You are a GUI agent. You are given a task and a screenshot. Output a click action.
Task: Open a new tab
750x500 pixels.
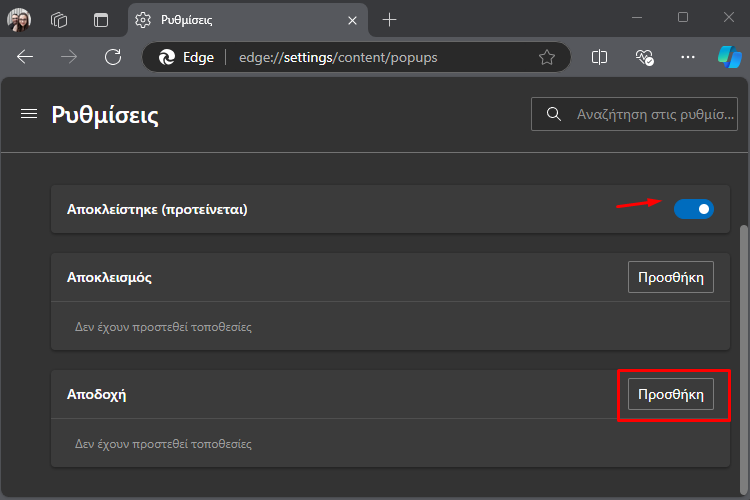[x=389, y=20]
